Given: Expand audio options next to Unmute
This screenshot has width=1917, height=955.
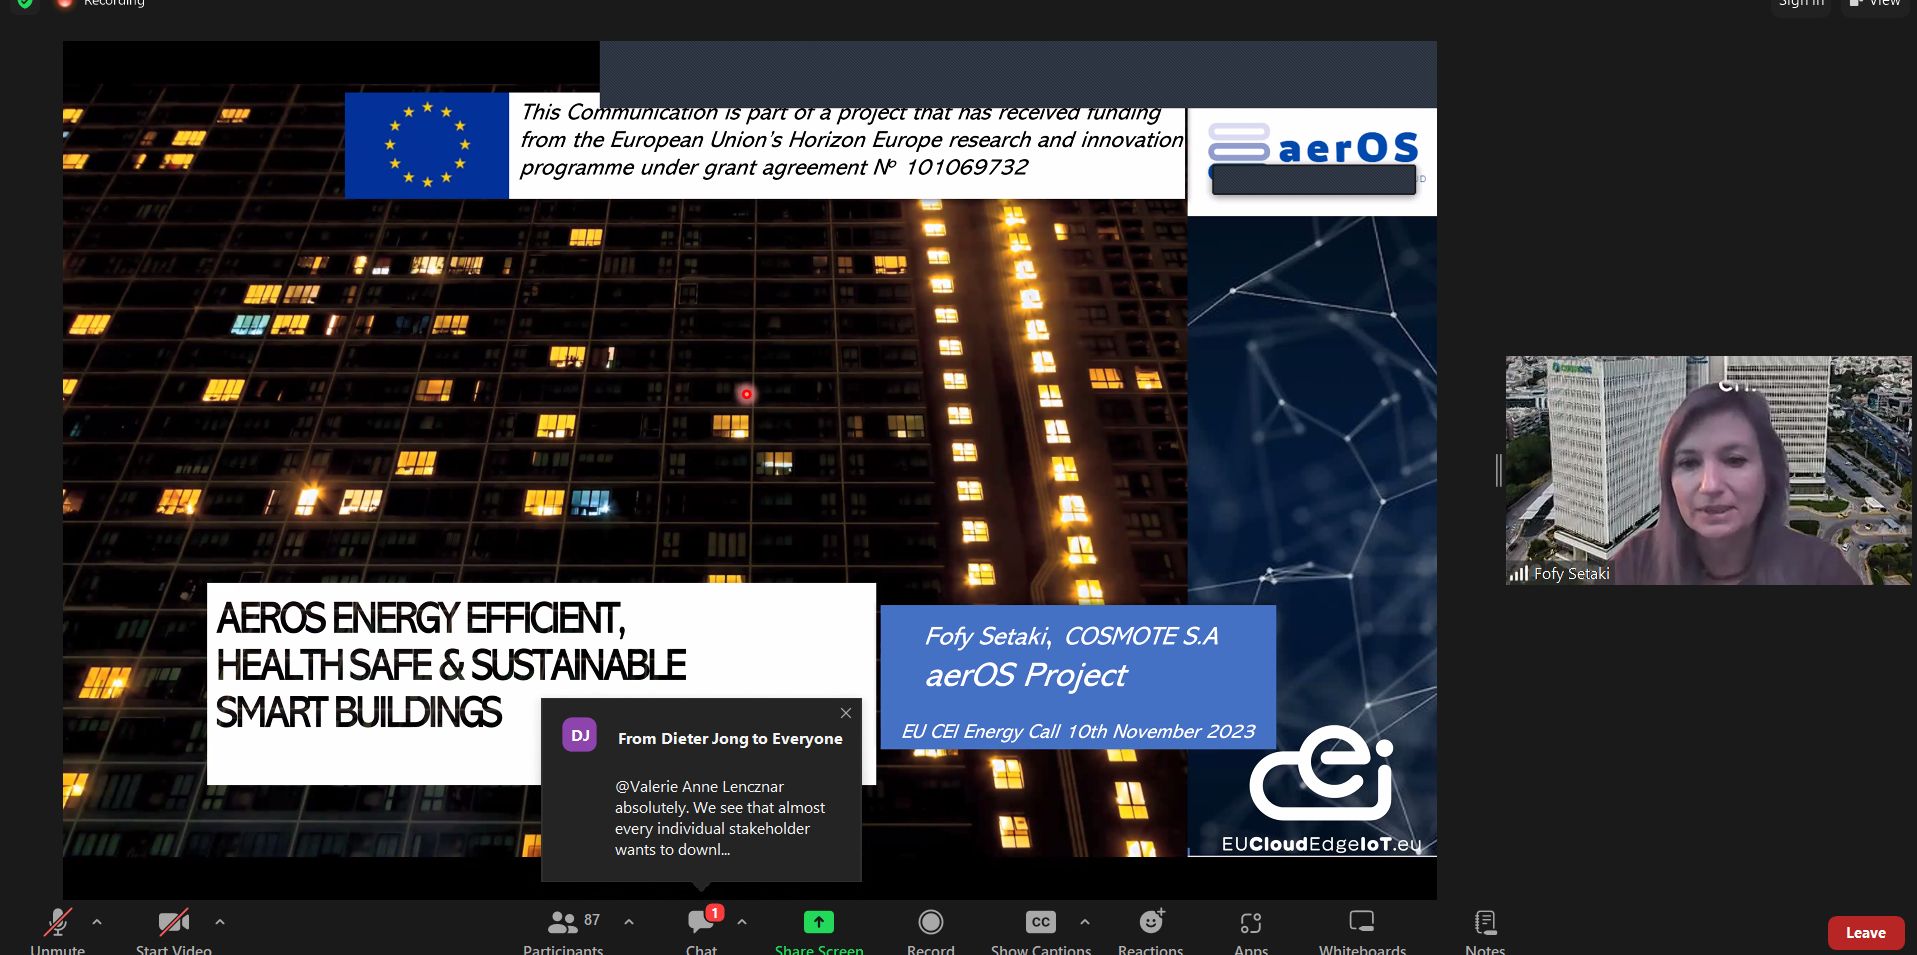Looking at the screenshot, I should coord(97,922).
